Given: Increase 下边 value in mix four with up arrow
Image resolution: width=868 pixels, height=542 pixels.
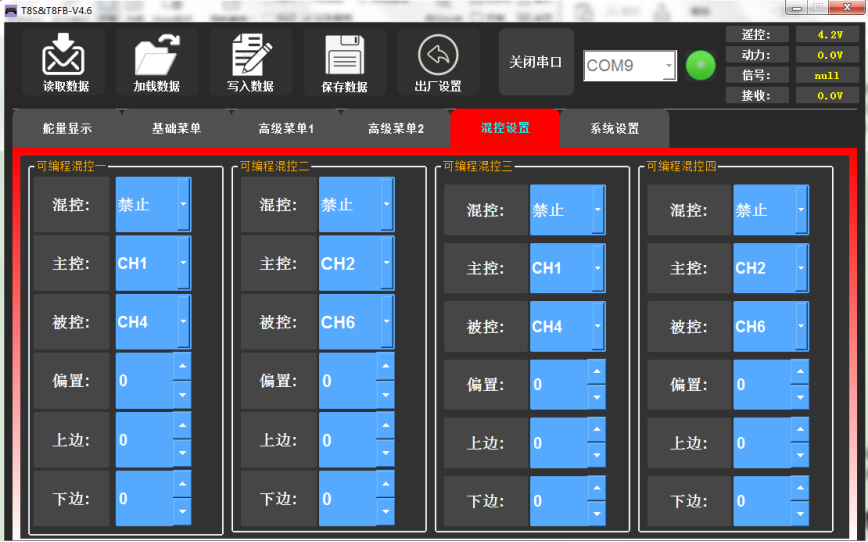Looking at the screenshot, I should (x=799, y=487).
